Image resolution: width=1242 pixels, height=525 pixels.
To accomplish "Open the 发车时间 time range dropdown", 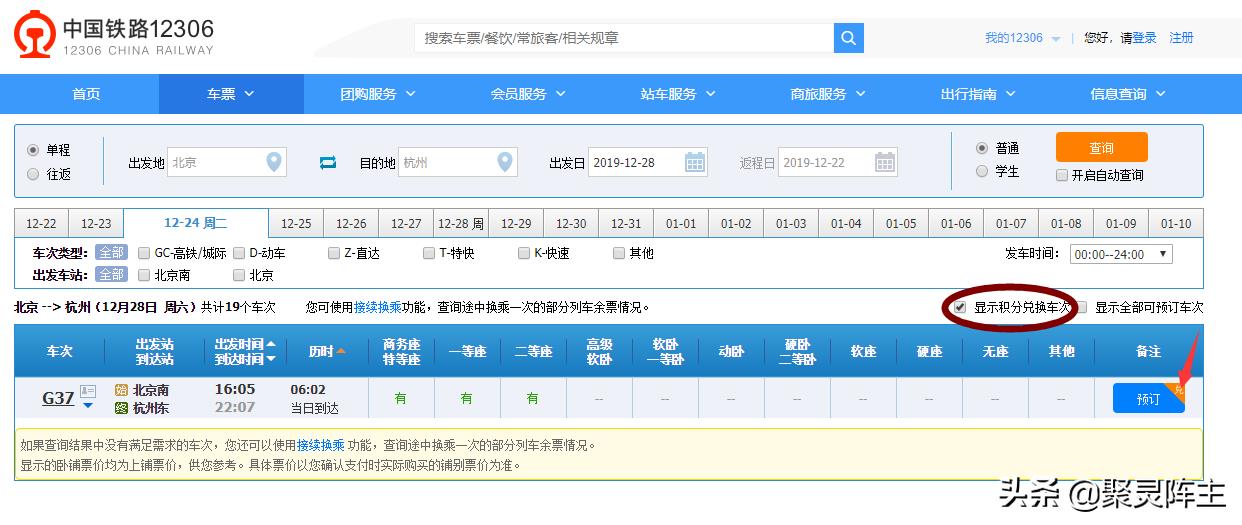I will [x=1120, y=254].
